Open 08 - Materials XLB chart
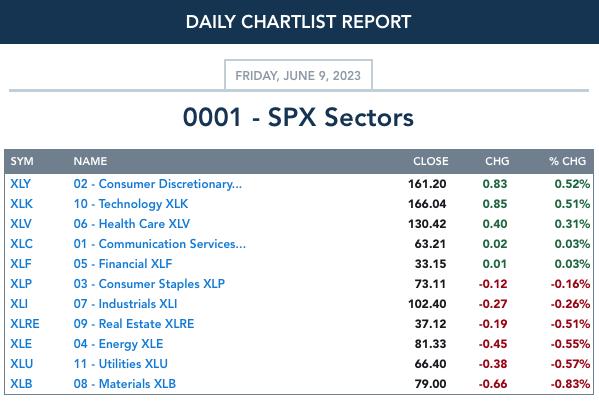The image size is (599, 401). click(125, 384)
